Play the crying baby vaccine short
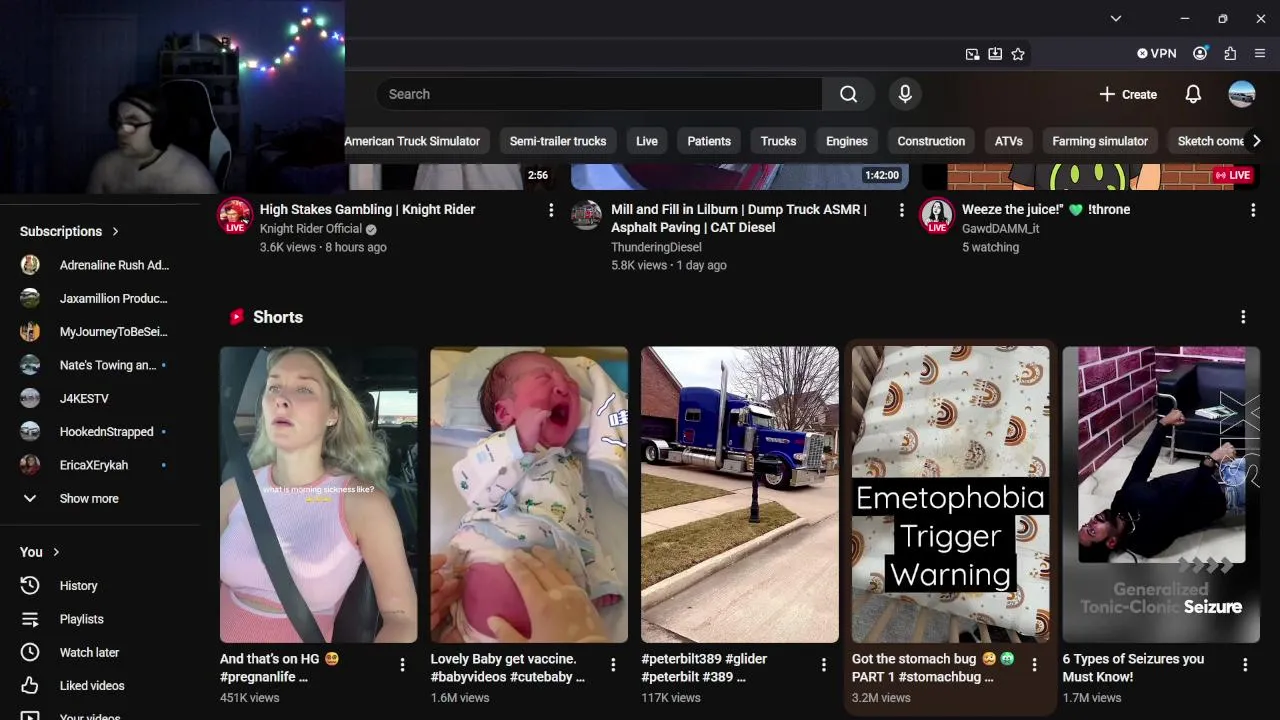This screenshot has width=1280, height=720. tap(529, 494)
